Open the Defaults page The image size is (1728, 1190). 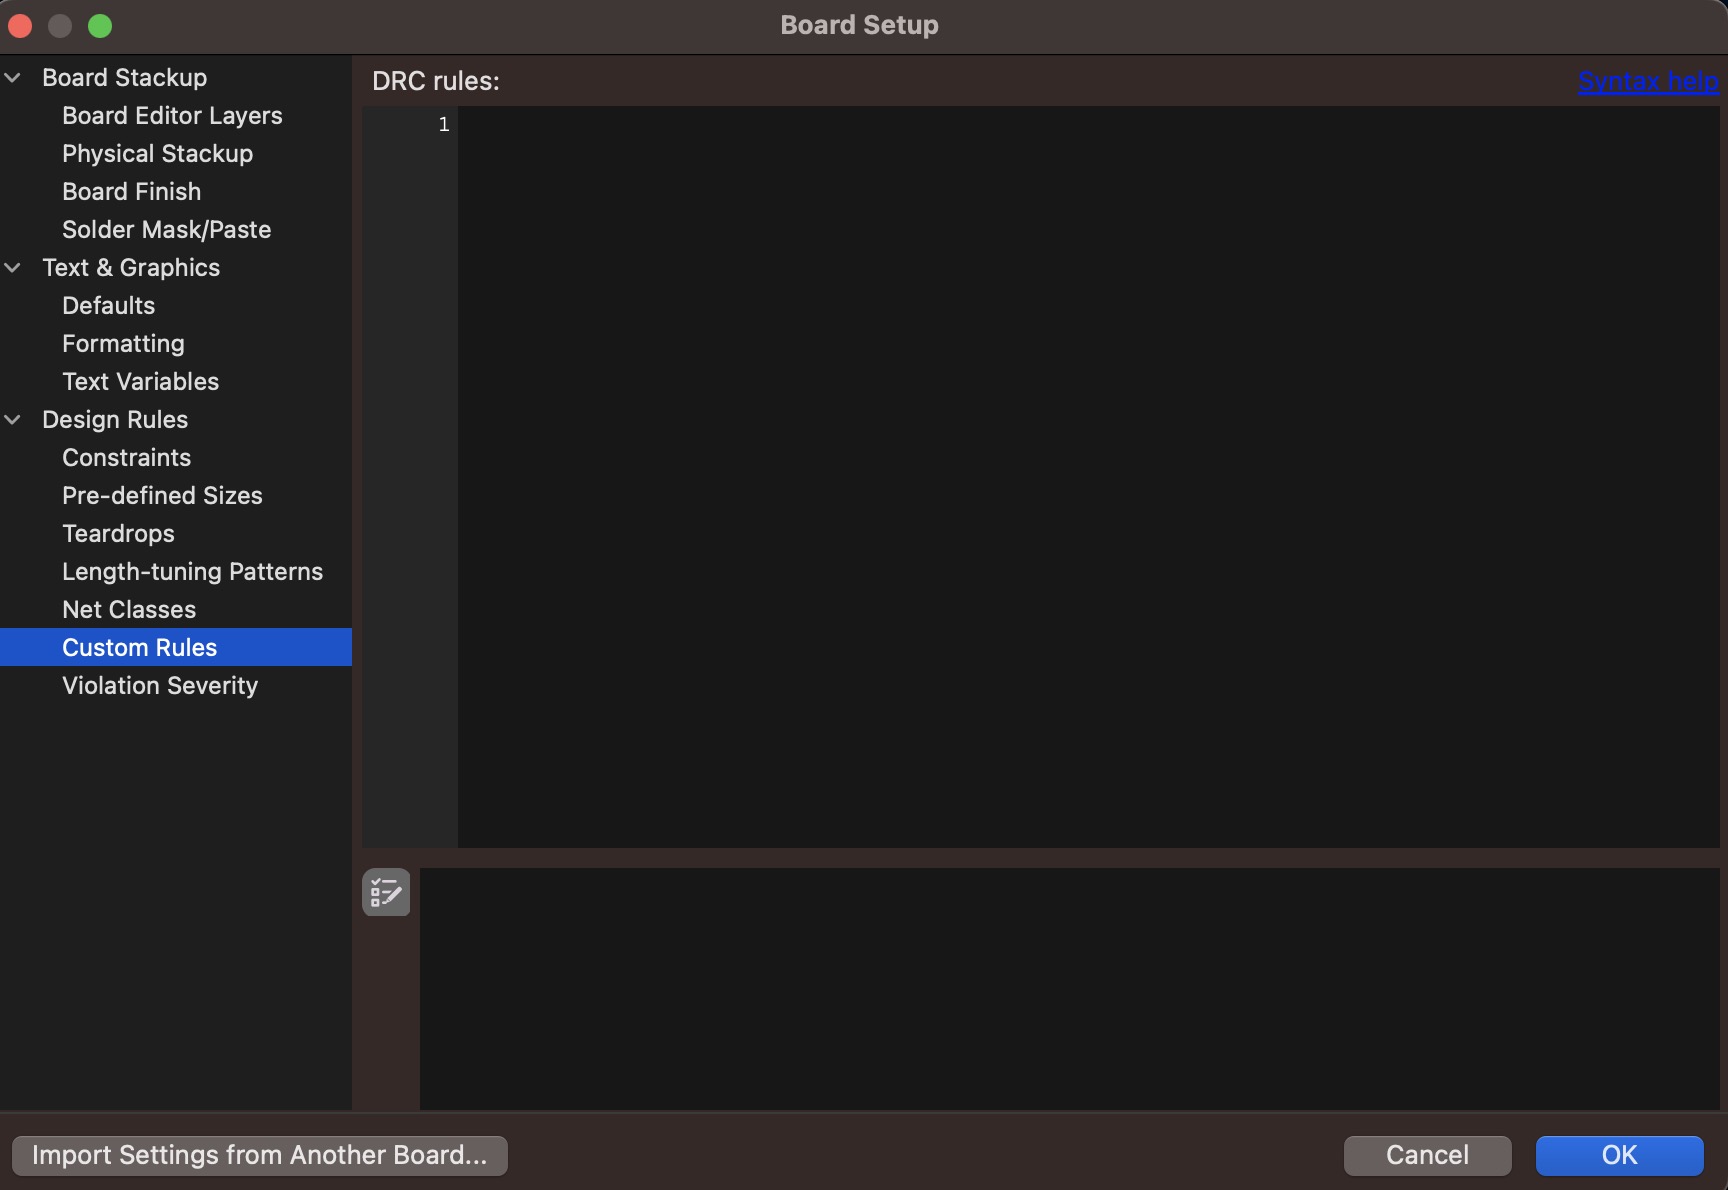[108, 305]
